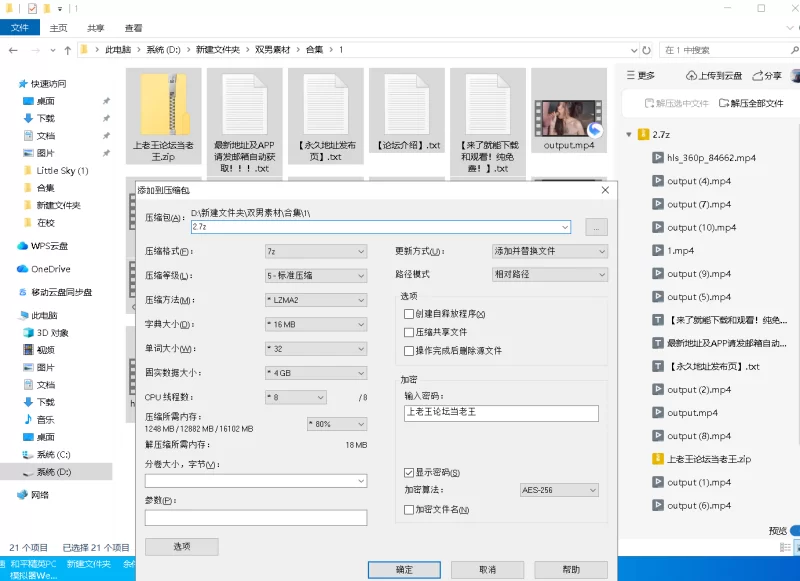Enable 加密文件名 checkbox
The height and width of the screenshot is (581, 800).
[408, 509]
